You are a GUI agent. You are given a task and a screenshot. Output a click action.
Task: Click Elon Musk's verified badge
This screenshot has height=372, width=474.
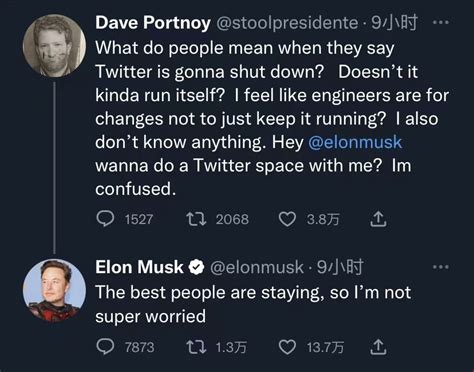pos(196,267)
